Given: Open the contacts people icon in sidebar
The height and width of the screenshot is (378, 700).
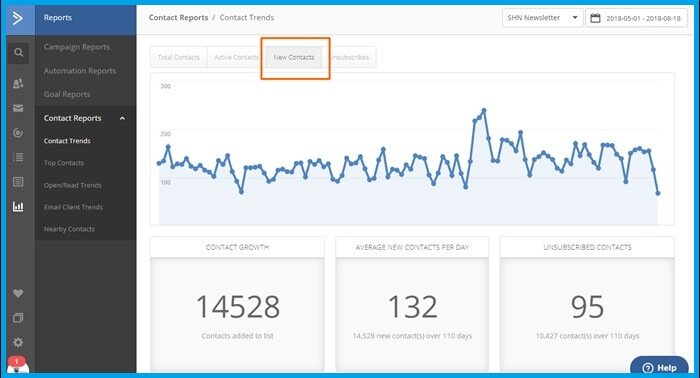Looking at the screenshot, I should tap(18, 83).
